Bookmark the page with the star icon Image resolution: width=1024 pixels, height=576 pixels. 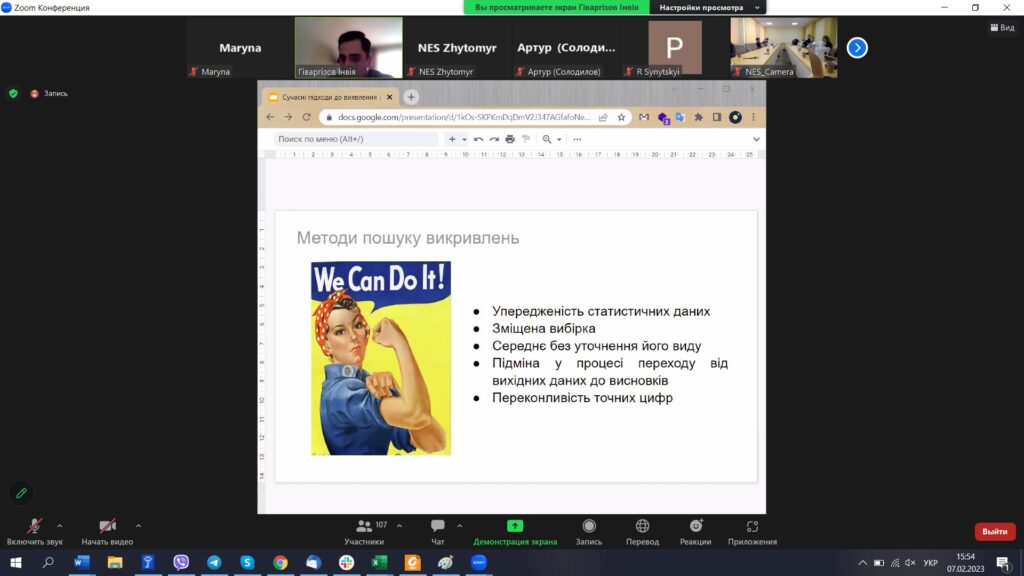tap(621, 118)
